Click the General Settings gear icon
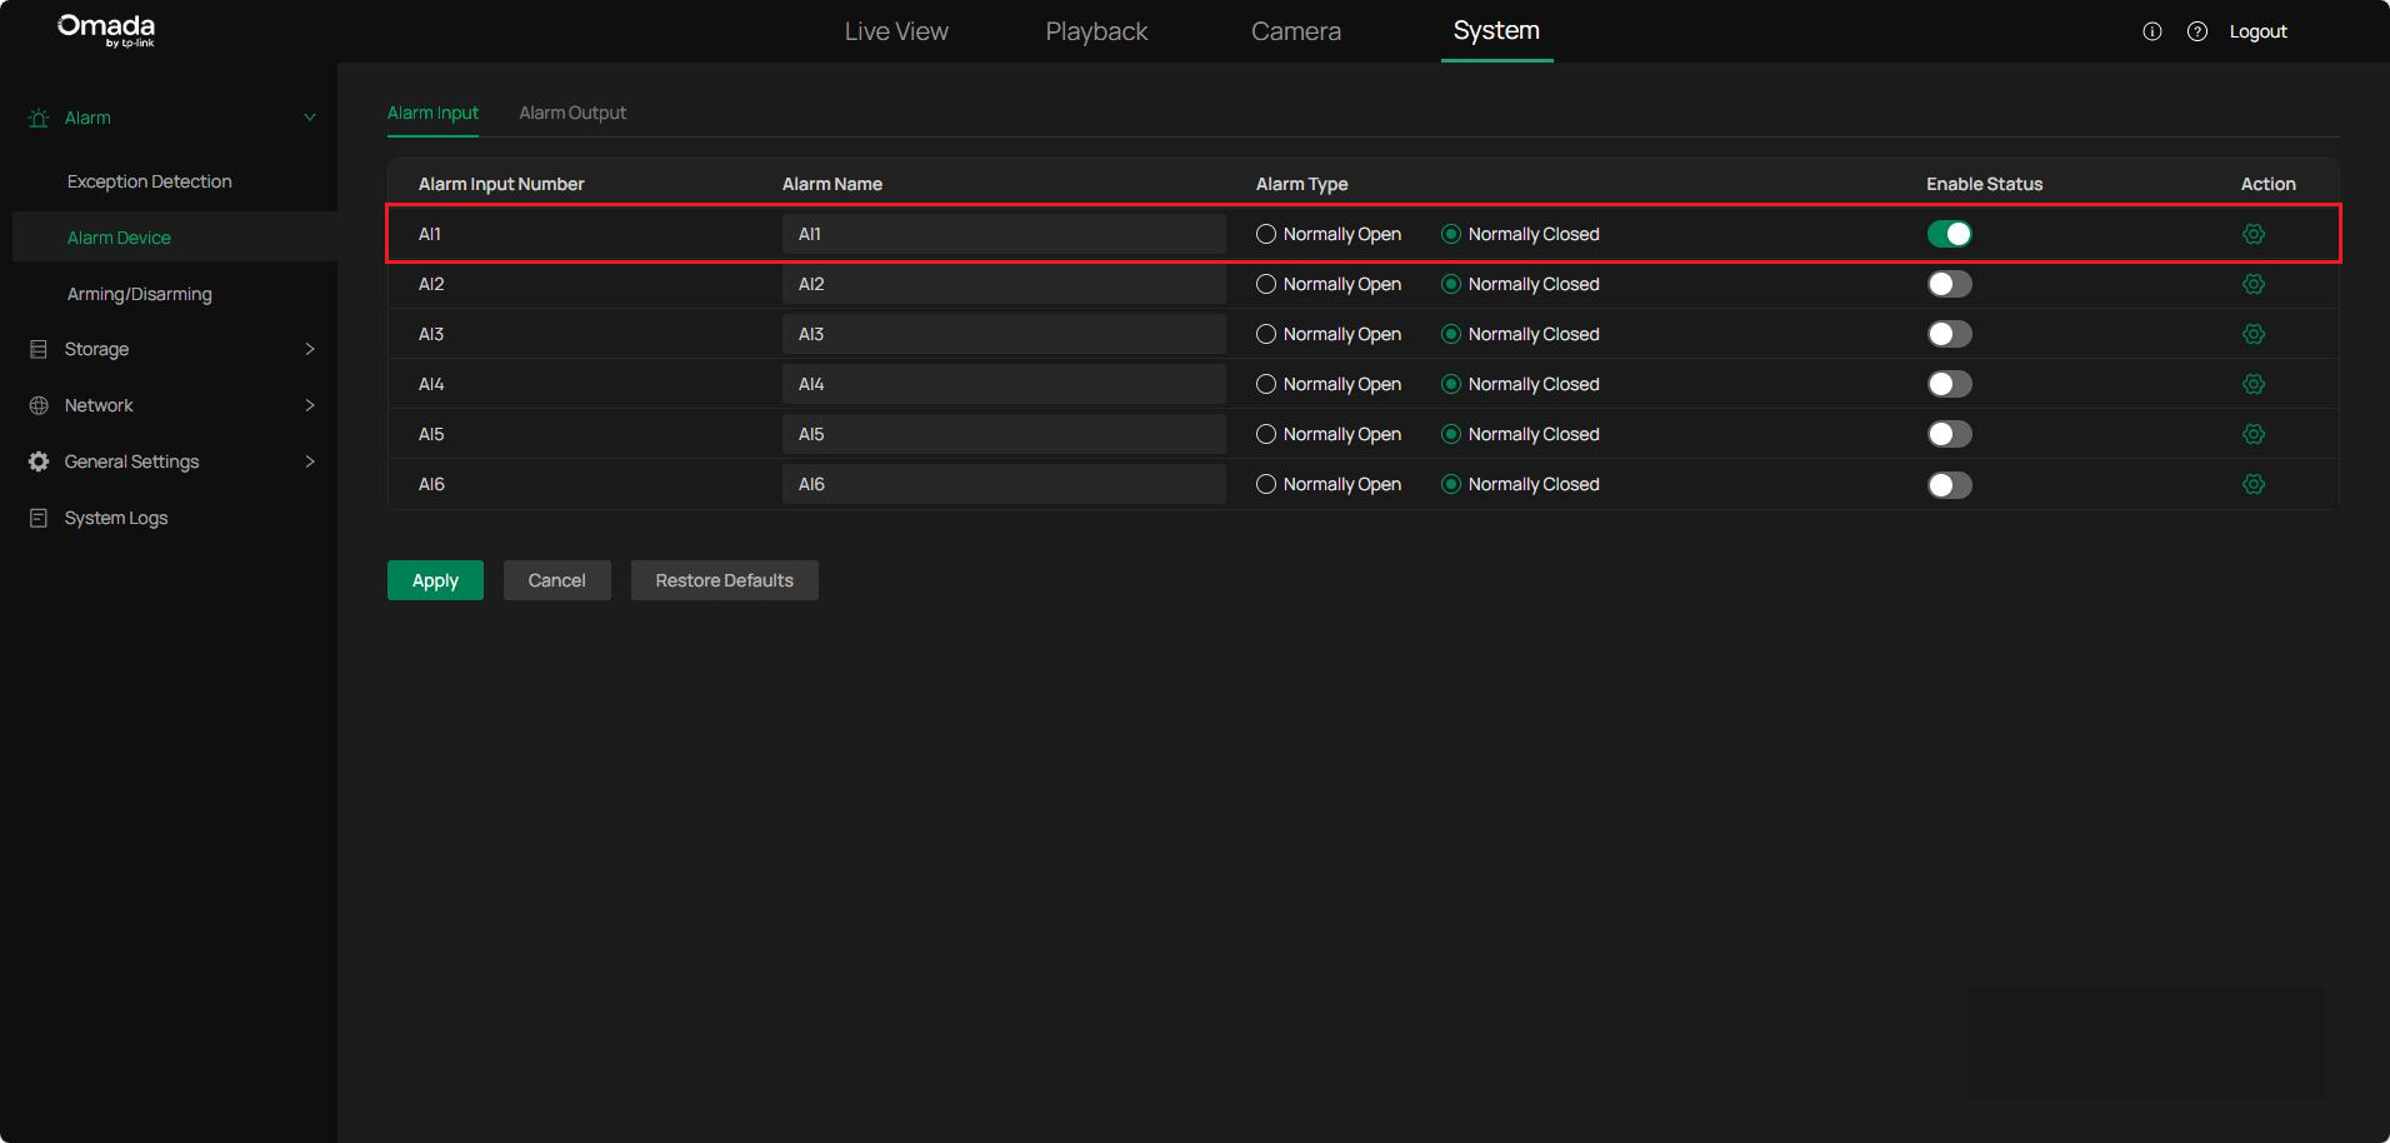 pyautogui.click(x=38, y=461)
